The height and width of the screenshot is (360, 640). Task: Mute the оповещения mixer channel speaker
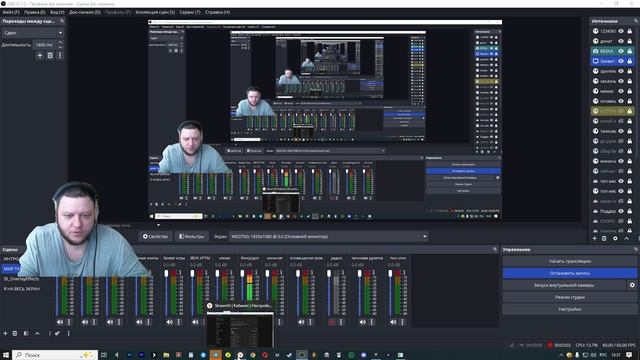click(301, 322)
